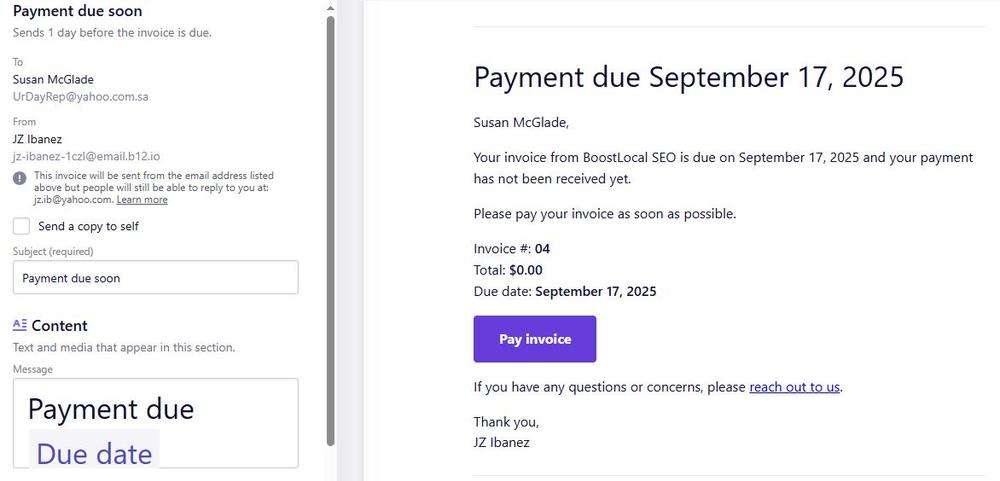
Task: Click the 'Payment due' text in Message editor
Action: tap(110, 409)
